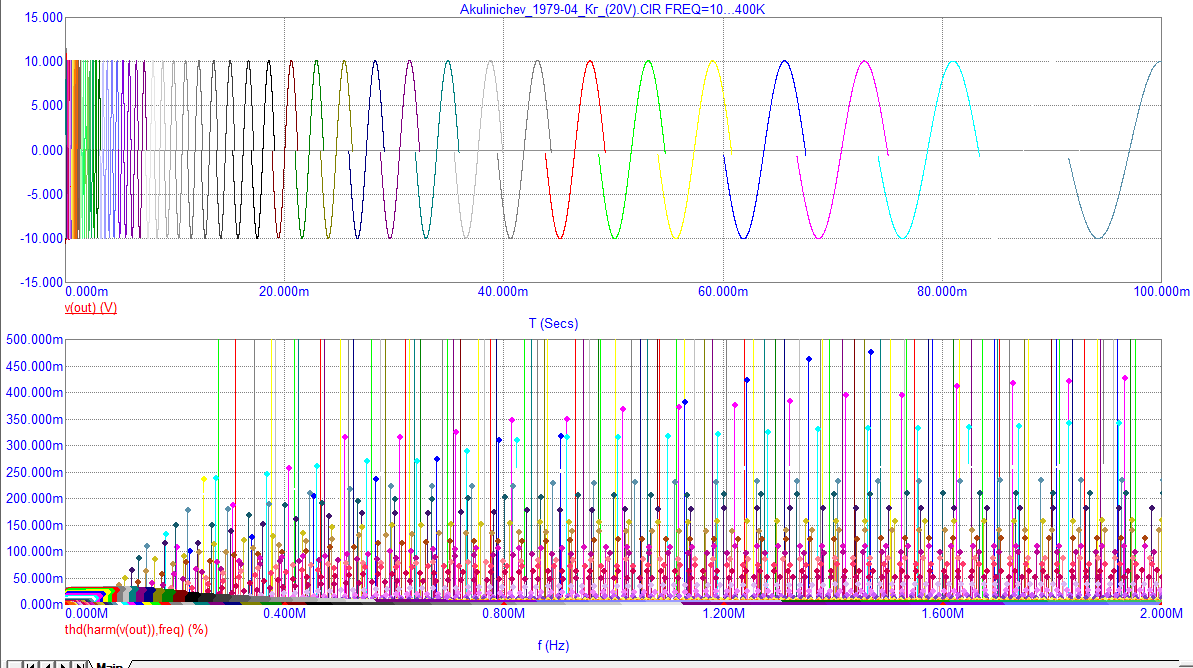Image resolution: width=1193 pixels, height=668 pixels.
Task: Click the 1.200M frequency axis tick
Action: 724,613
